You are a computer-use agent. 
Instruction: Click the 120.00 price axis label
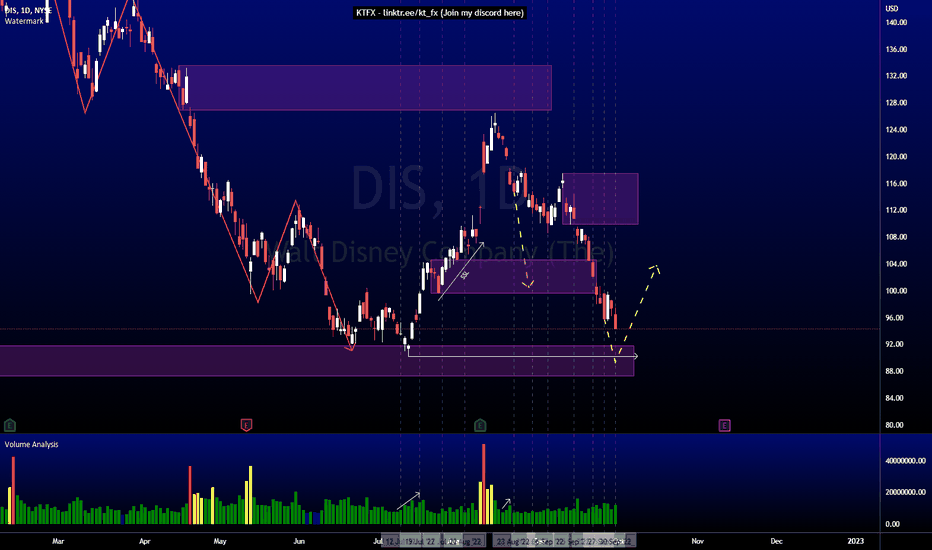[896, 157]
